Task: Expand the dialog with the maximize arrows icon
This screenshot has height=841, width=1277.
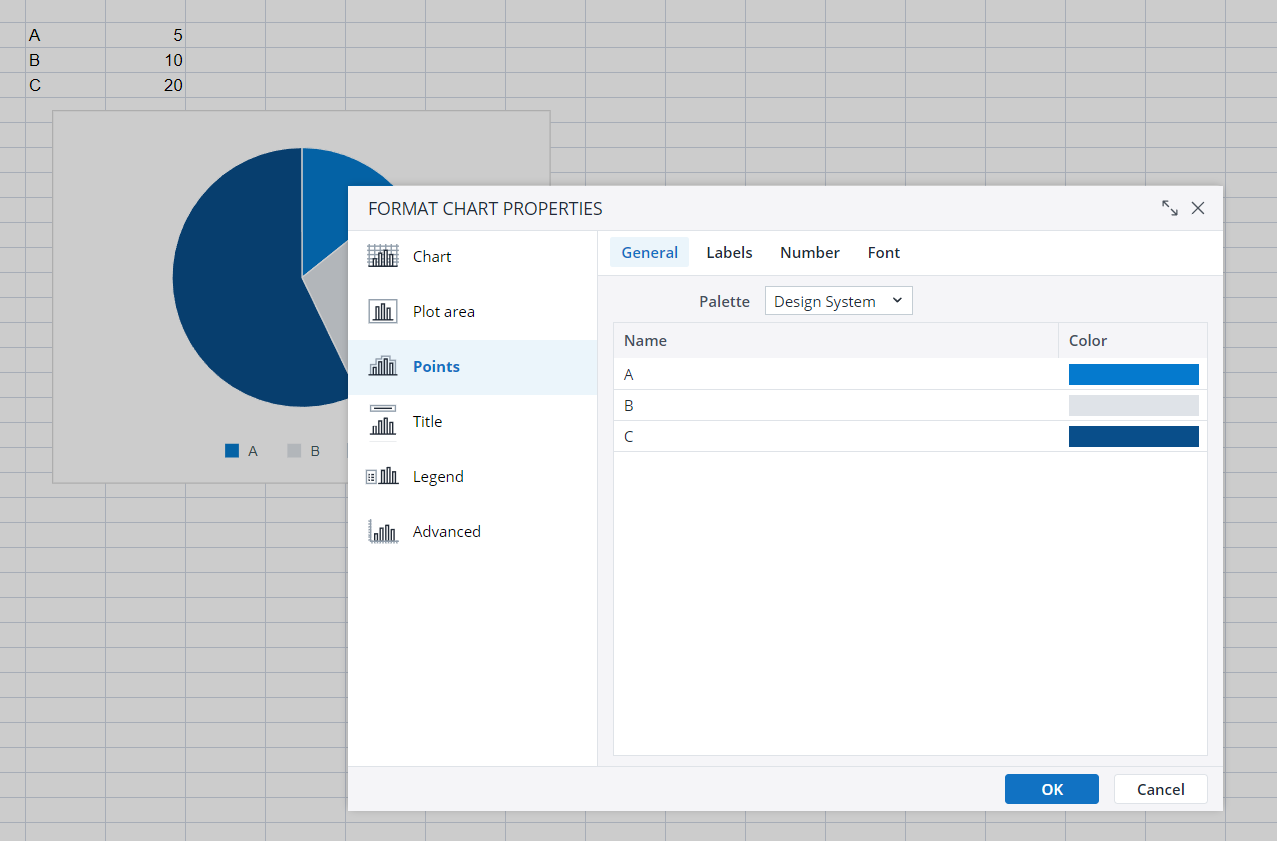Action: pos(1169,208)
